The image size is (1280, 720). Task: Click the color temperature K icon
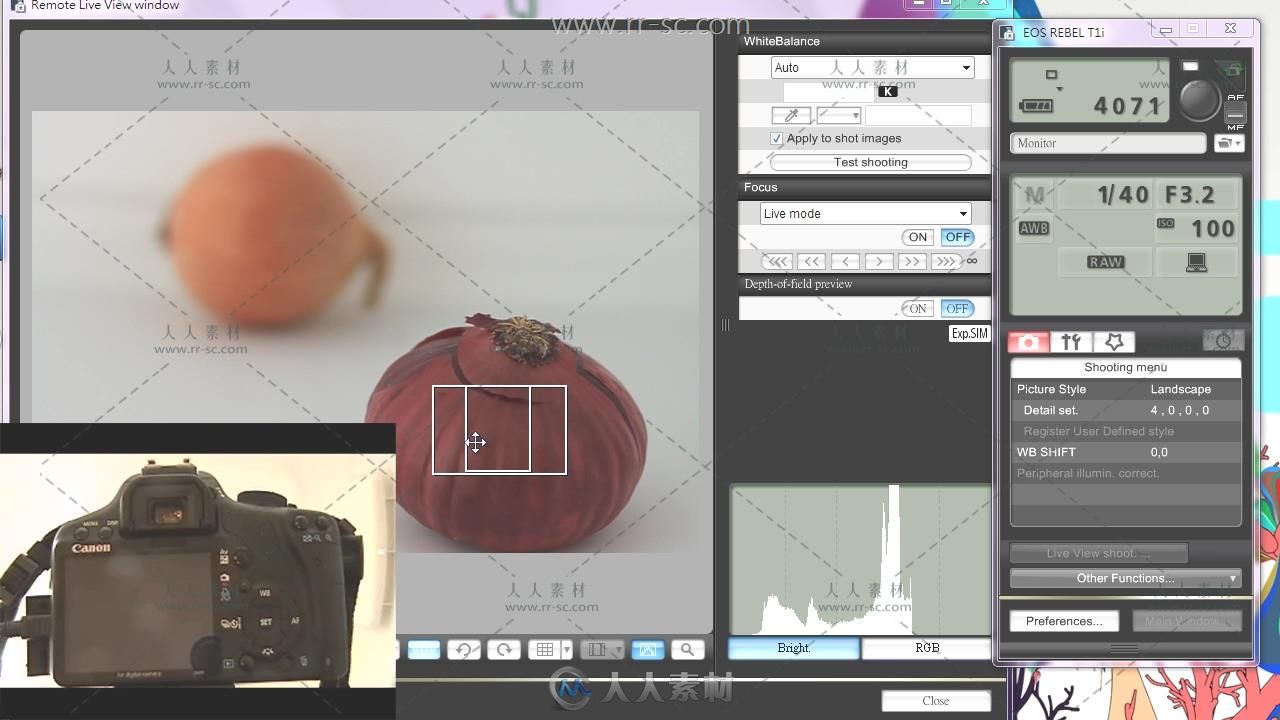(x=888, y=92)
